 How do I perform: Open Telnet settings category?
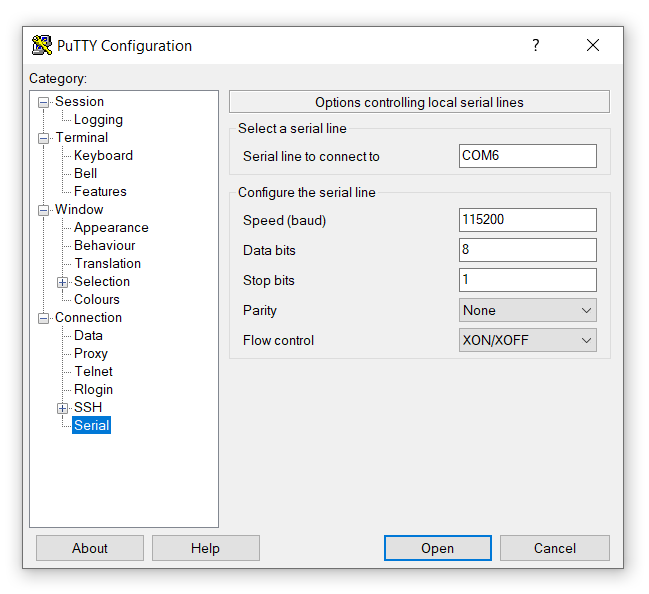click(x=94, y=372)
